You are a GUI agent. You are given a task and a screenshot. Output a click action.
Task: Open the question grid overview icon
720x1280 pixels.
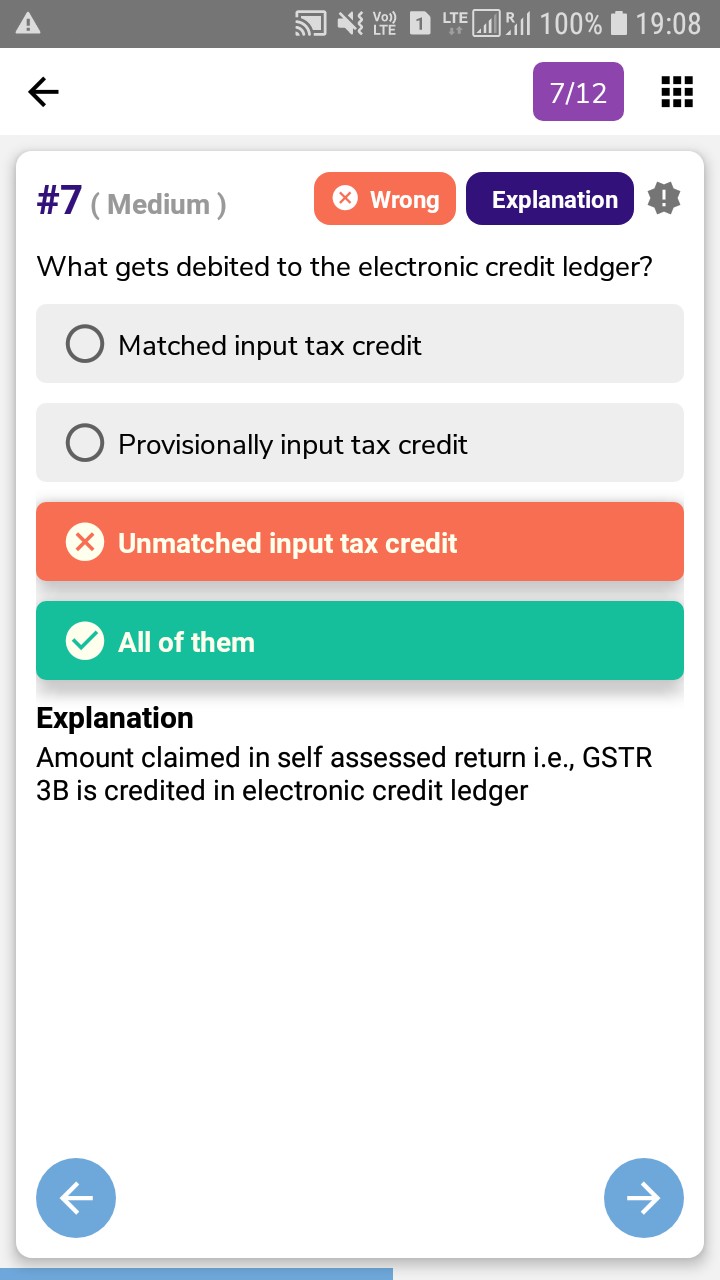677,92
